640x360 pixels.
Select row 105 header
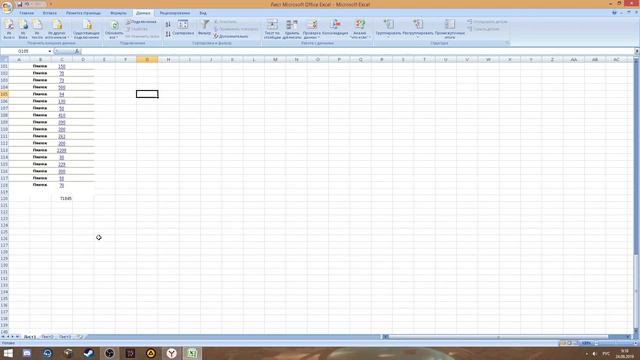[x=4, y=94]
